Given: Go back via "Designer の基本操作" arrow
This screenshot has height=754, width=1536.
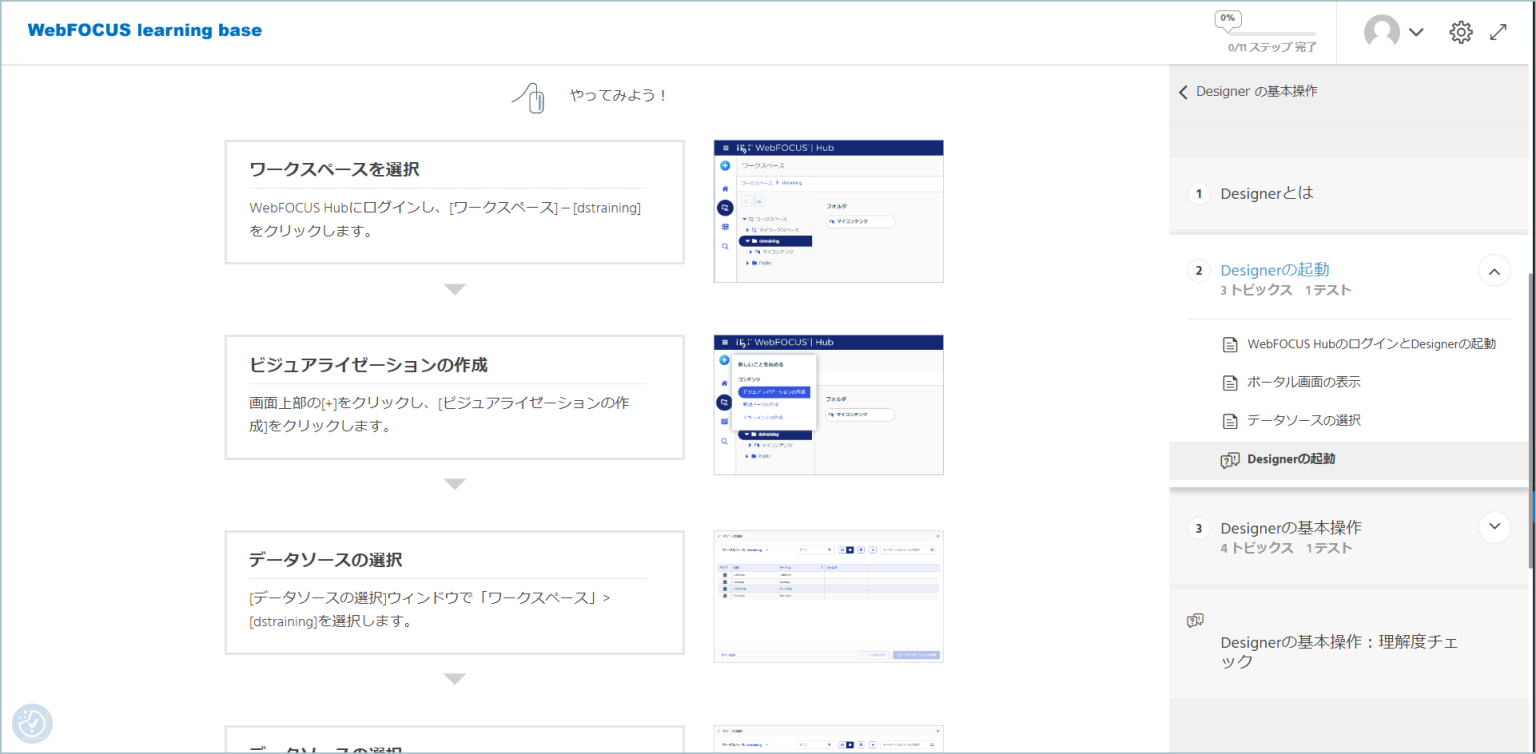Looking at the screenshot, I should pyautogui.click(x=1184, y=91).
